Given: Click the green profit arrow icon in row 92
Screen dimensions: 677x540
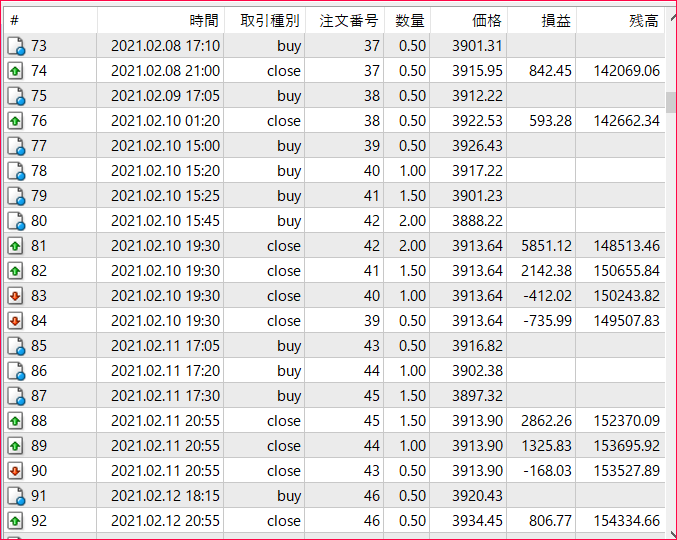Looking at the screenshot, I should click(x=16, y=521).
